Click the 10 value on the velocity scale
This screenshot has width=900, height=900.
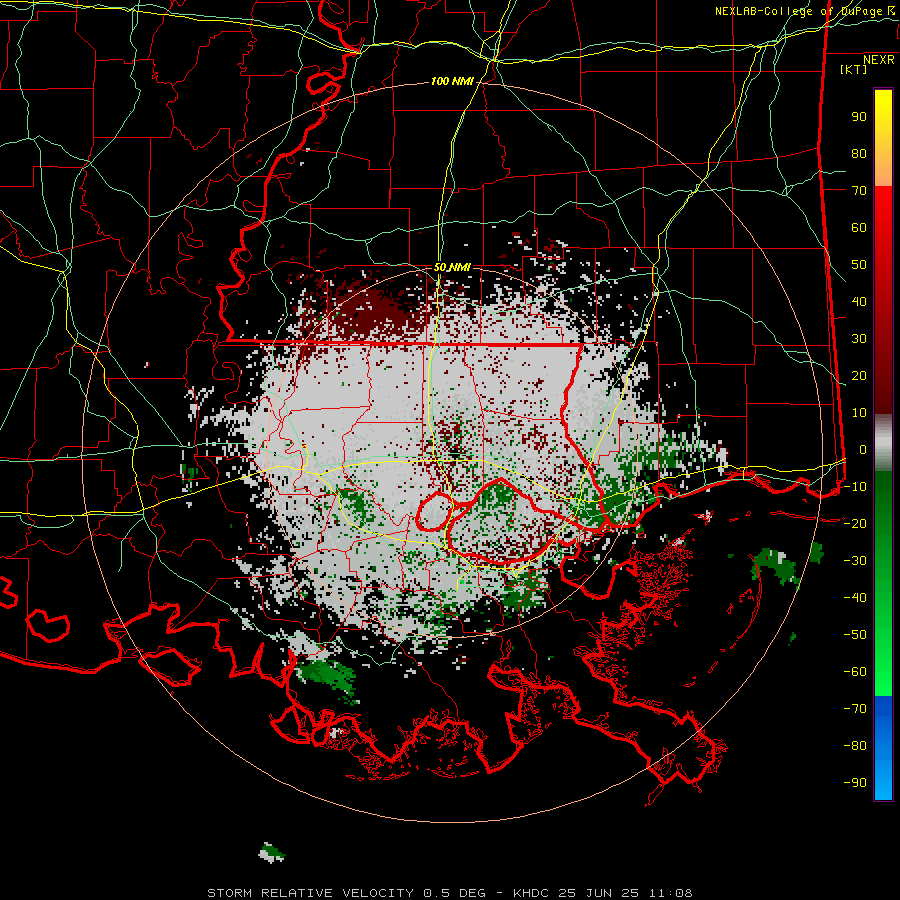pyautogui.click(x=859, y=413)
